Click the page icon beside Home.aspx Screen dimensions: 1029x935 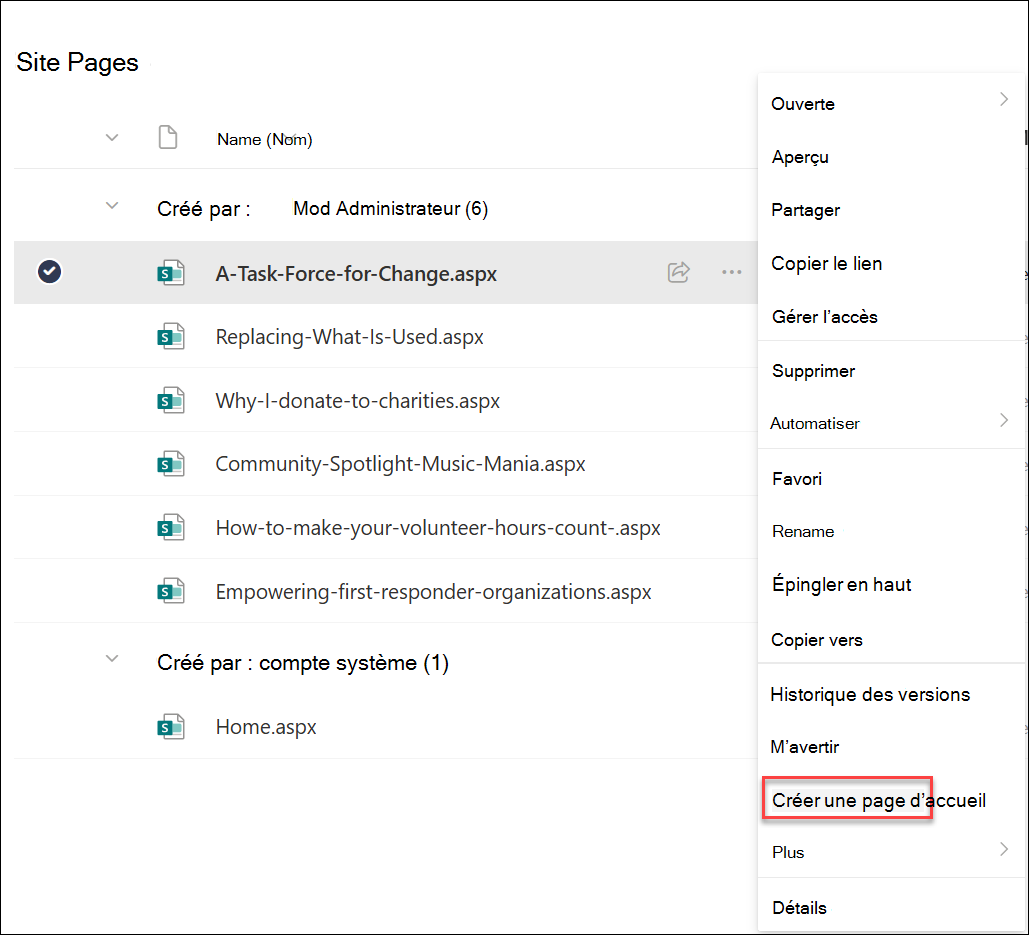tap(171, 727)
